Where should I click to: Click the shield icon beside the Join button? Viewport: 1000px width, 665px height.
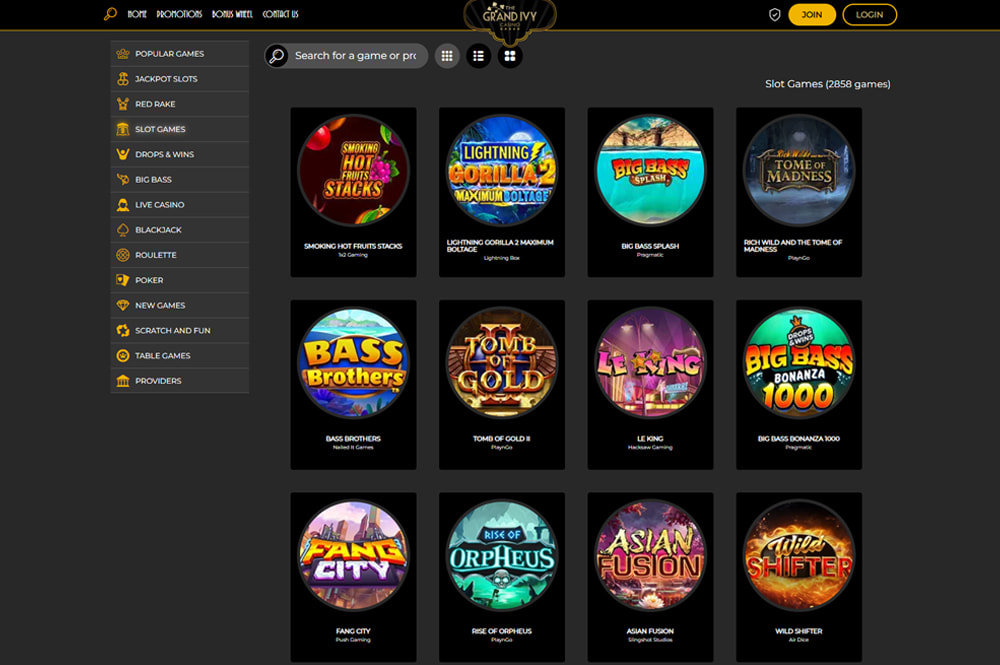(774, 15)
